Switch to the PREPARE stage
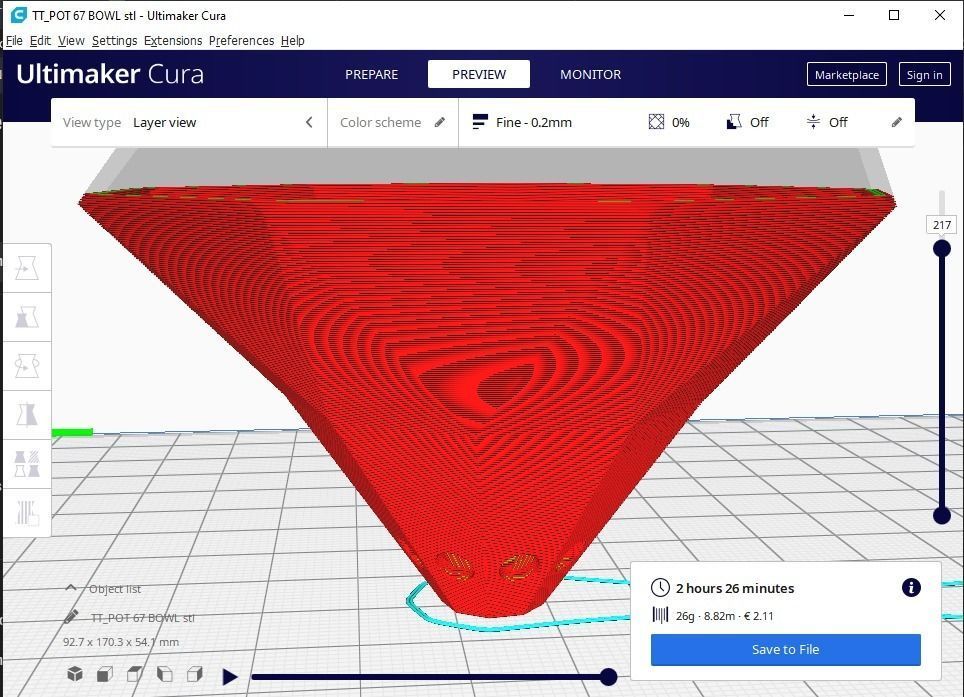This screenshot has height=697, width=964. pos(371,74)
